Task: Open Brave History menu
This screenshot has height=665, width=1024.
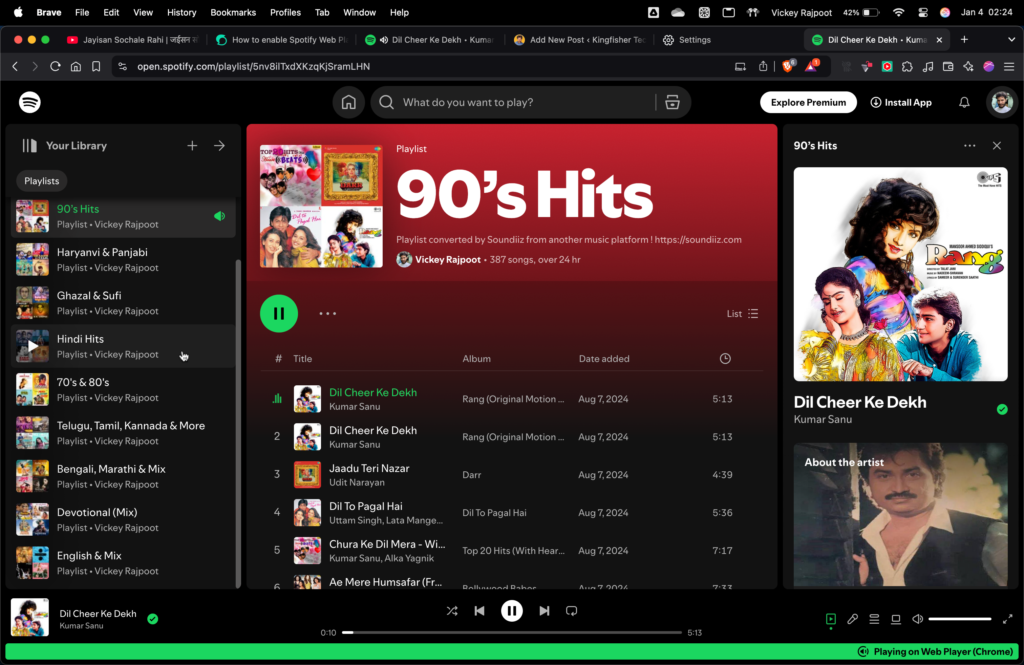Action: coord(182,12)
